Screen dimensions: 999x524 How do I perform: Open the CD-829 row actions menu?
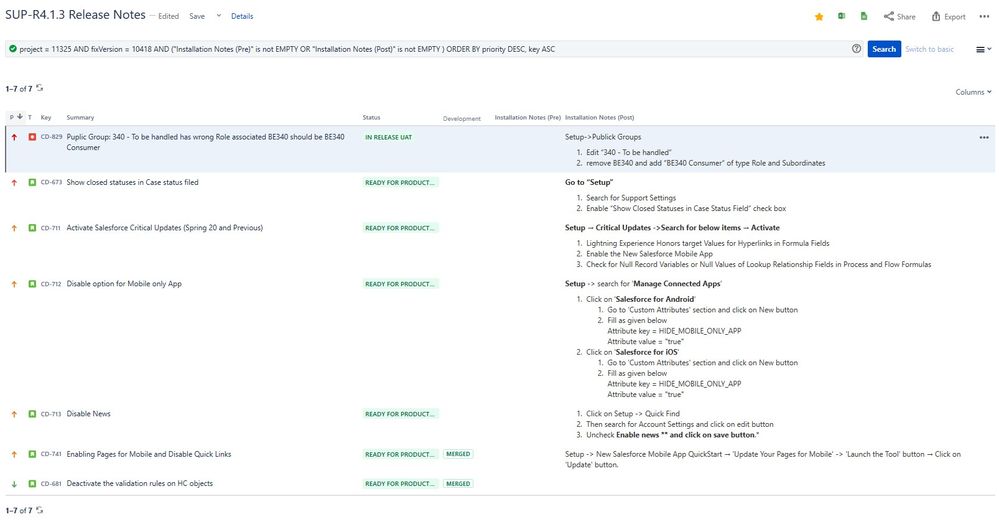click(x=984, y=137)
